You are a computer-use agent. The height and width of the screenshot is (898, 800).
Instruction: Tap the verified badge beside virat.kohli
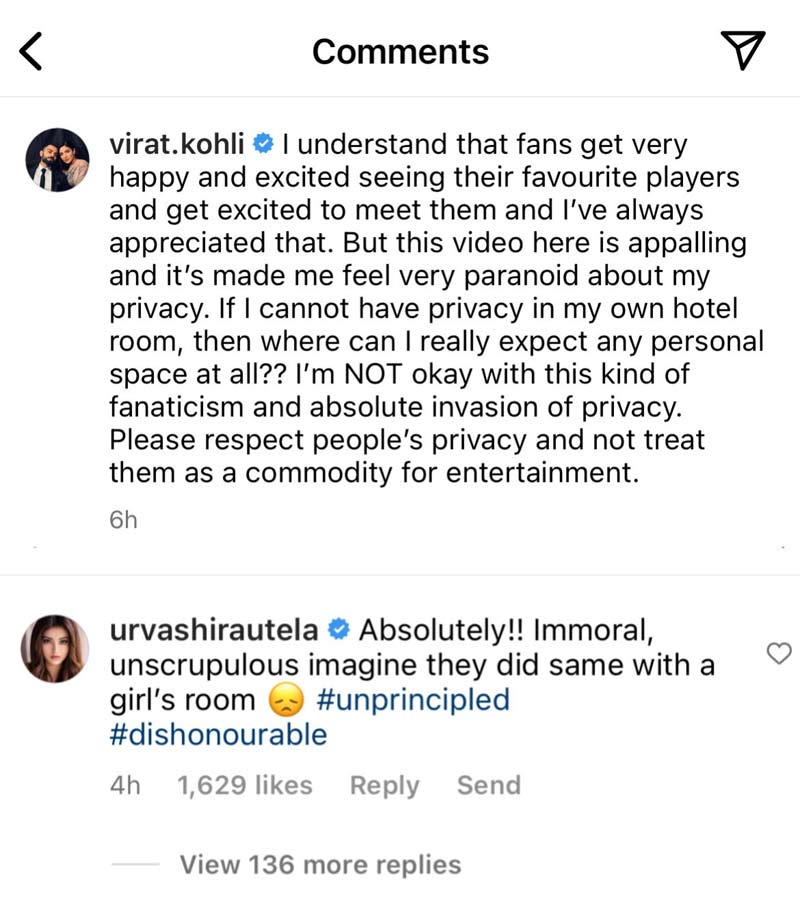pos(263,145)
